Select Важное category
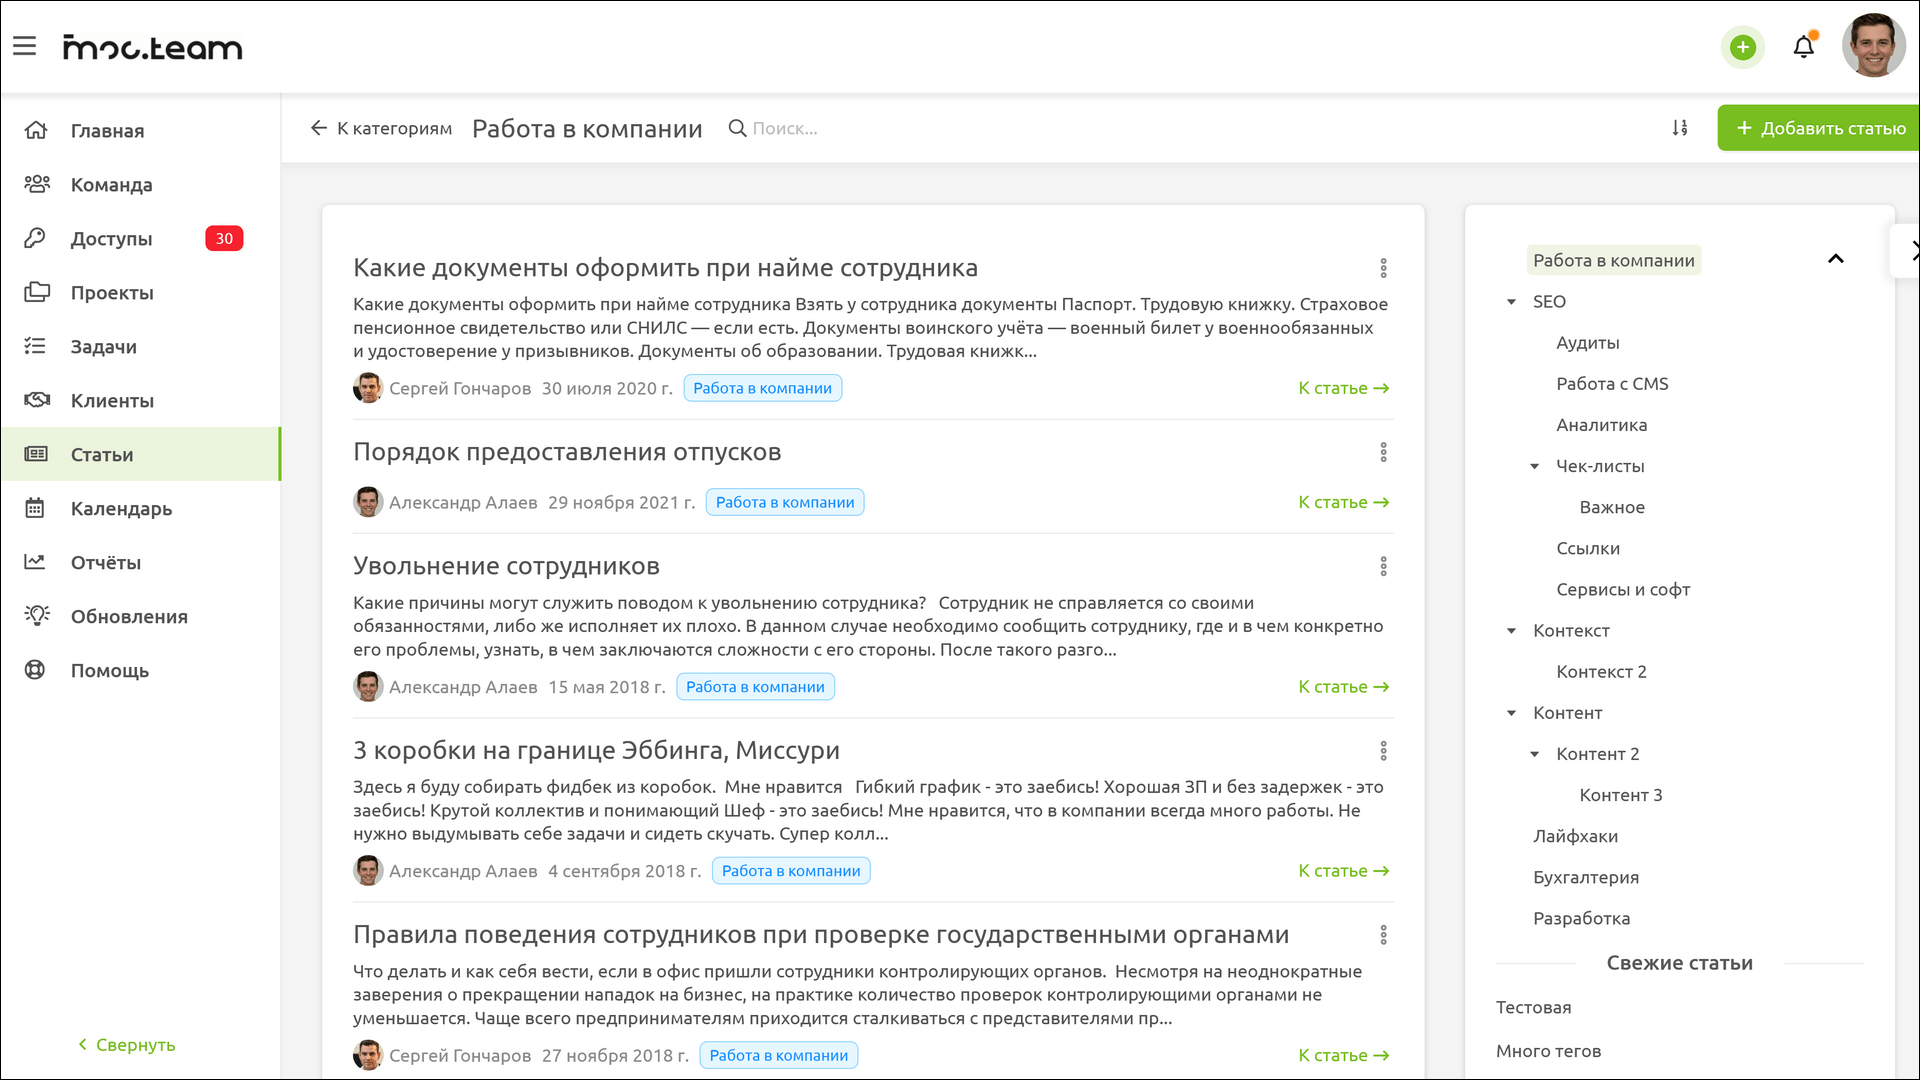The width and height of the screenshot is (1920, 1080). [1611, 507]
